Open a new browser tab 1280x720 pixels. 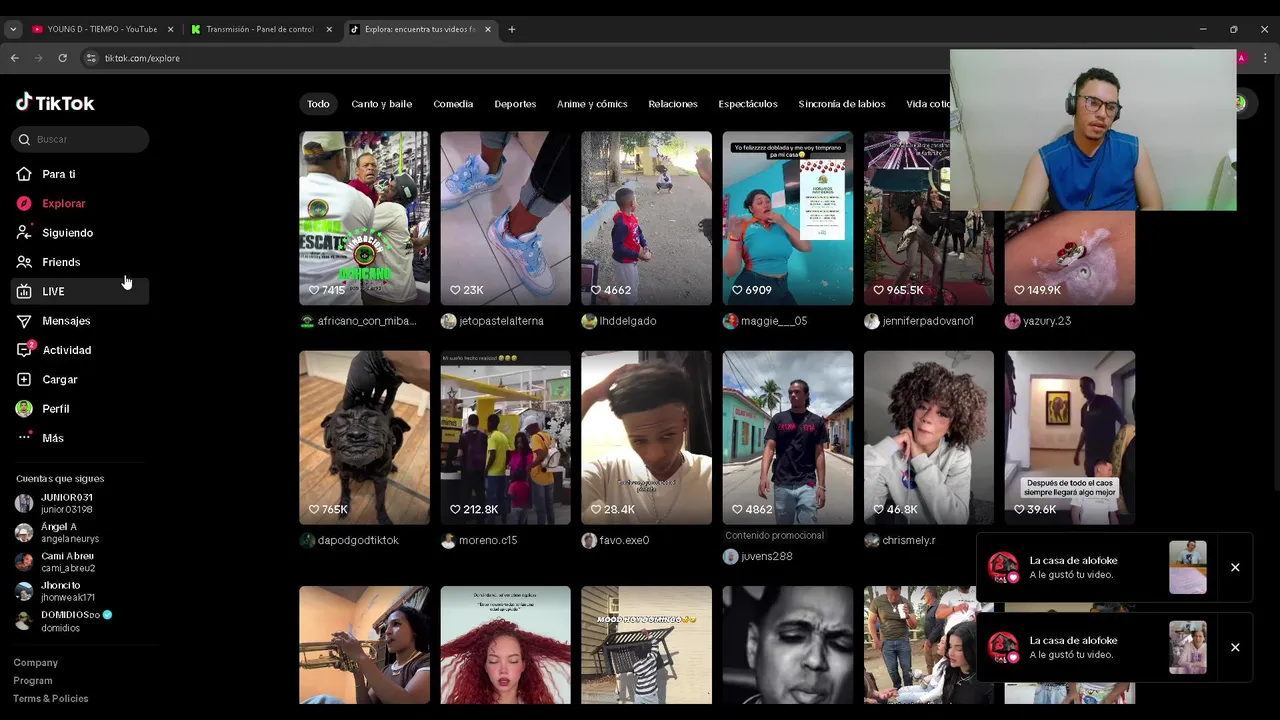[x=512, y=29]
